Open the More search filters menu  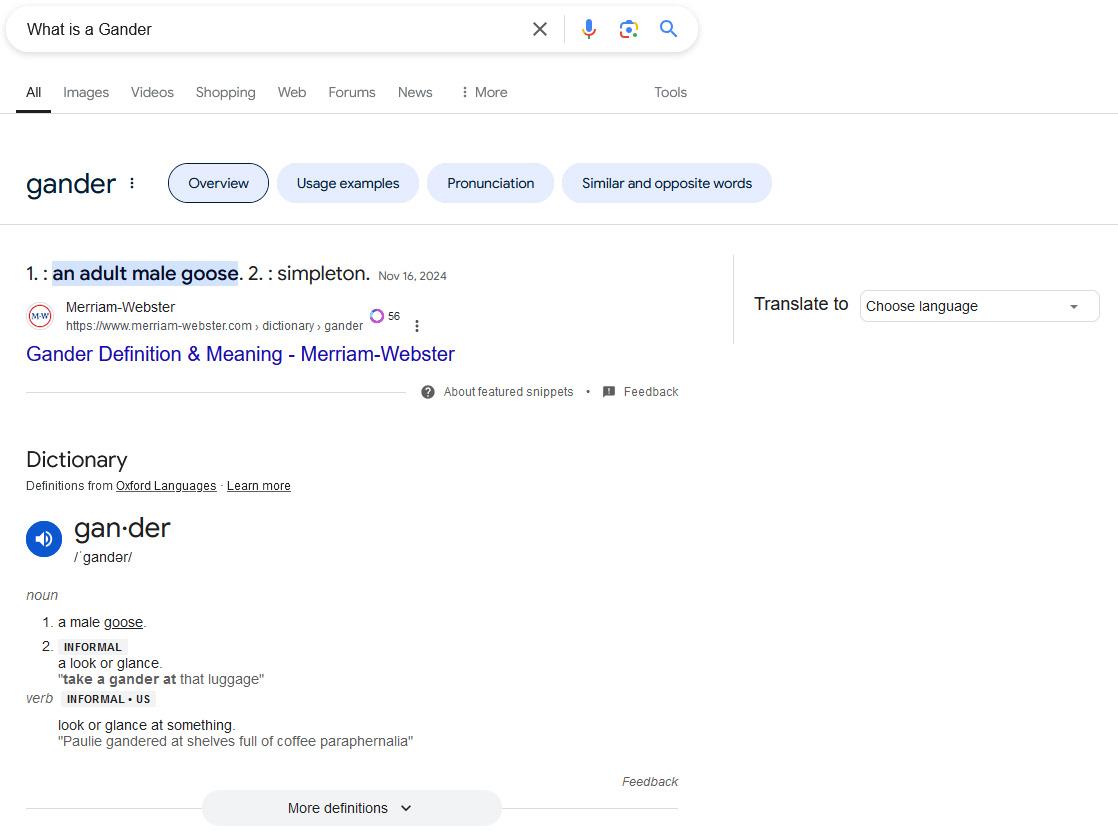(x=484, y=92)
